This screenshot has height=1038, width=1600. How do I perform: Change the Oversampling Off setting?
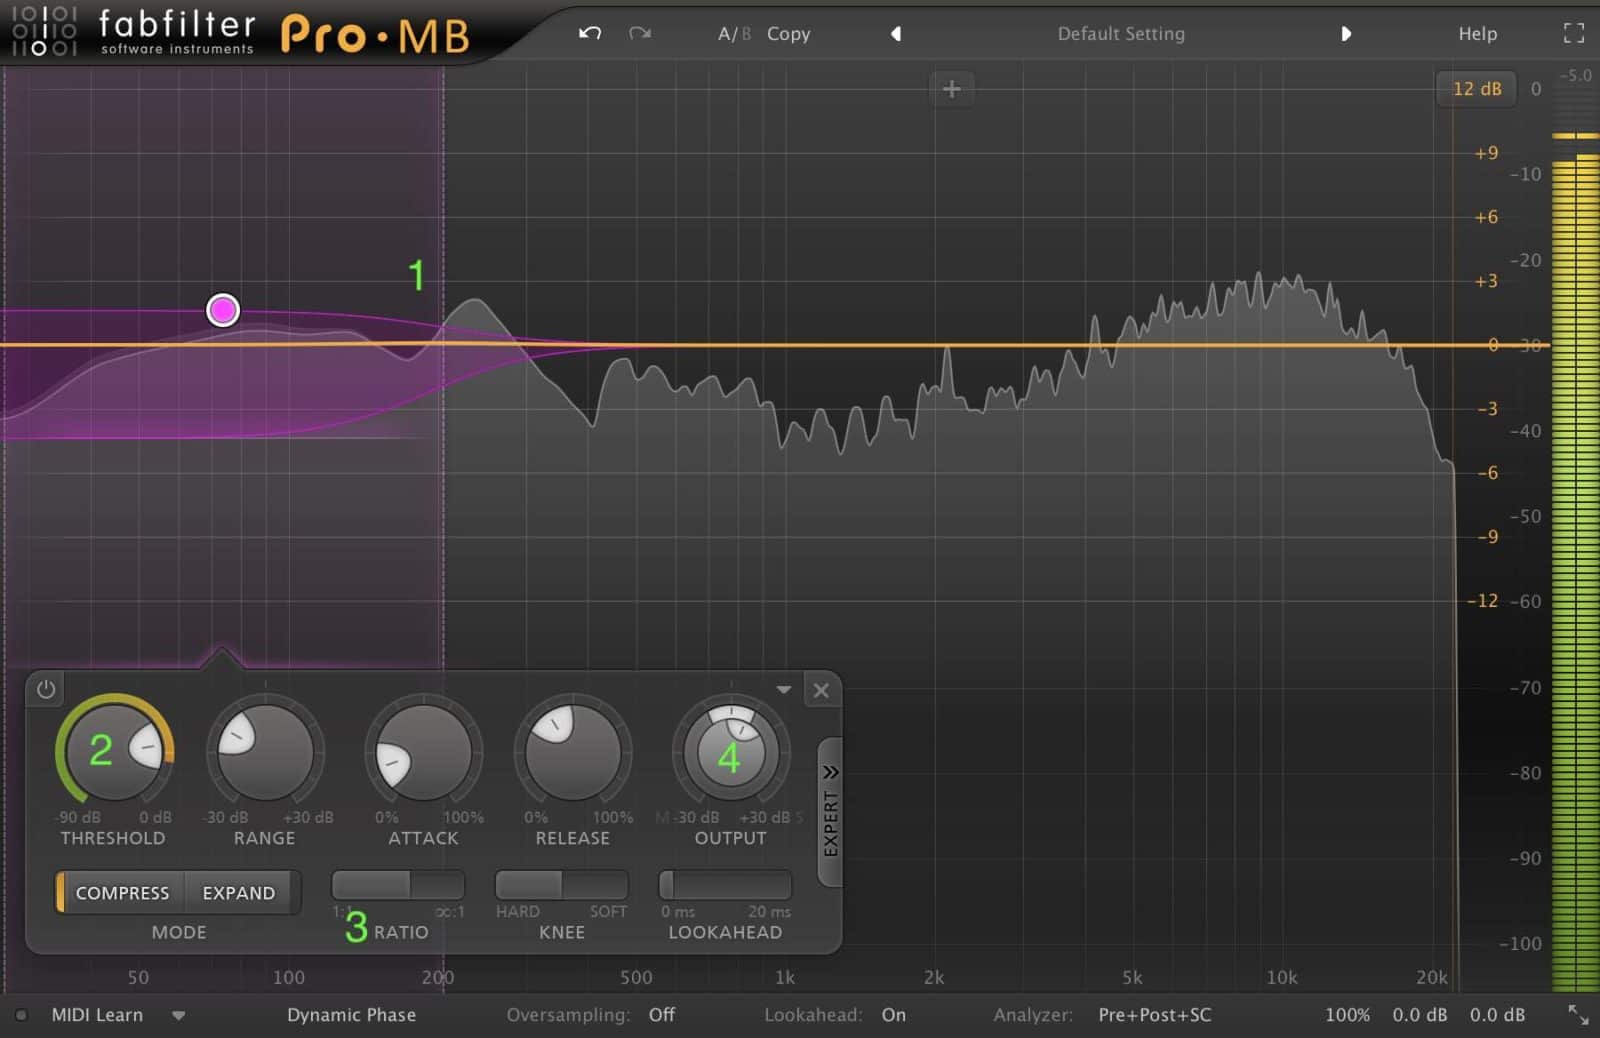click(x=661, y=1014)
